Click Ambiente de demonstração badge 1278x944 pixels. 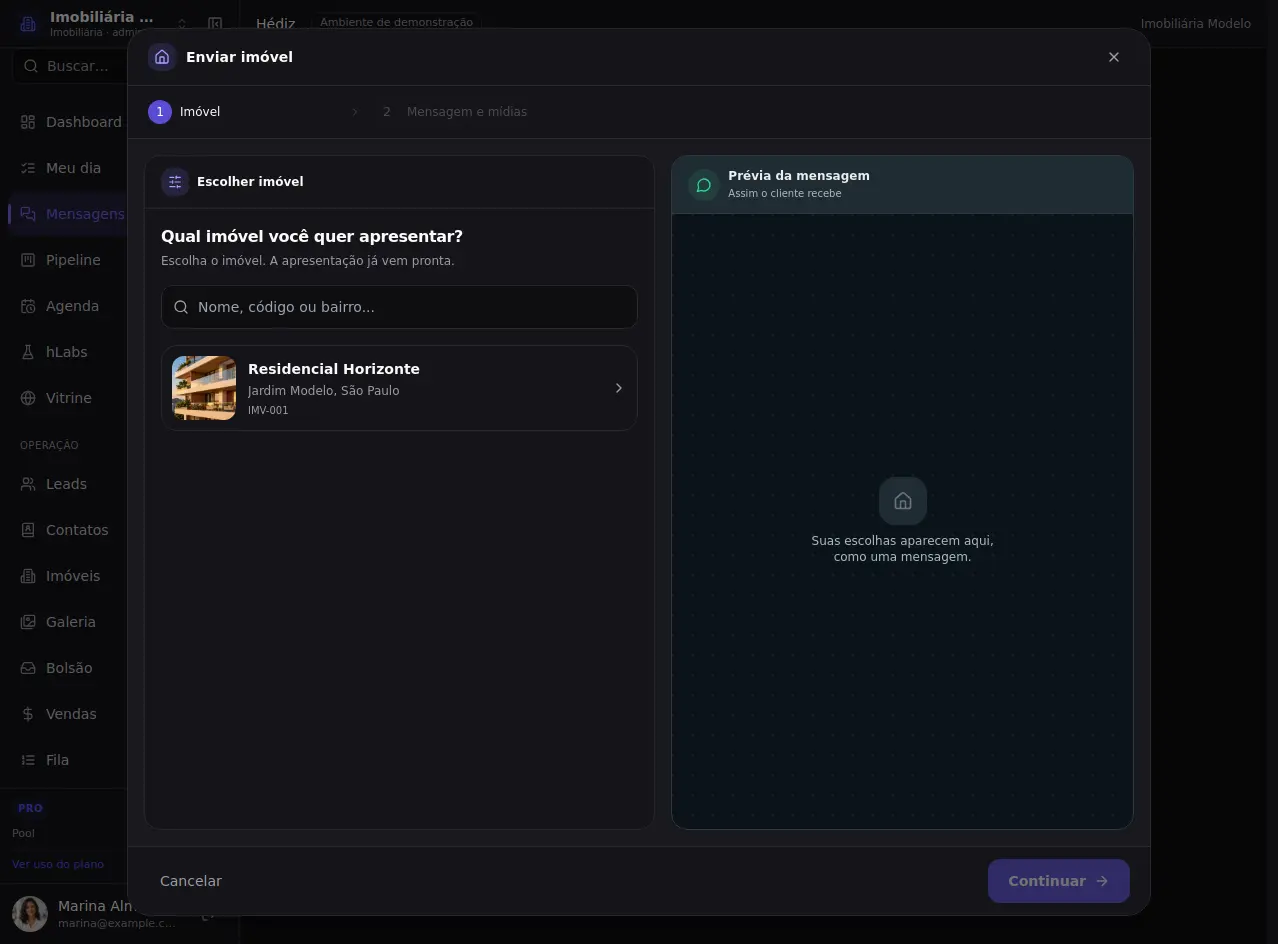click(396, 22)
